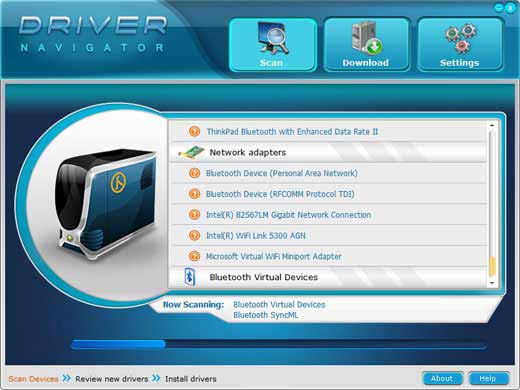Screen dimensions: 520x390
Task: Open the Settings tab with gears
Action: [460, 45]
